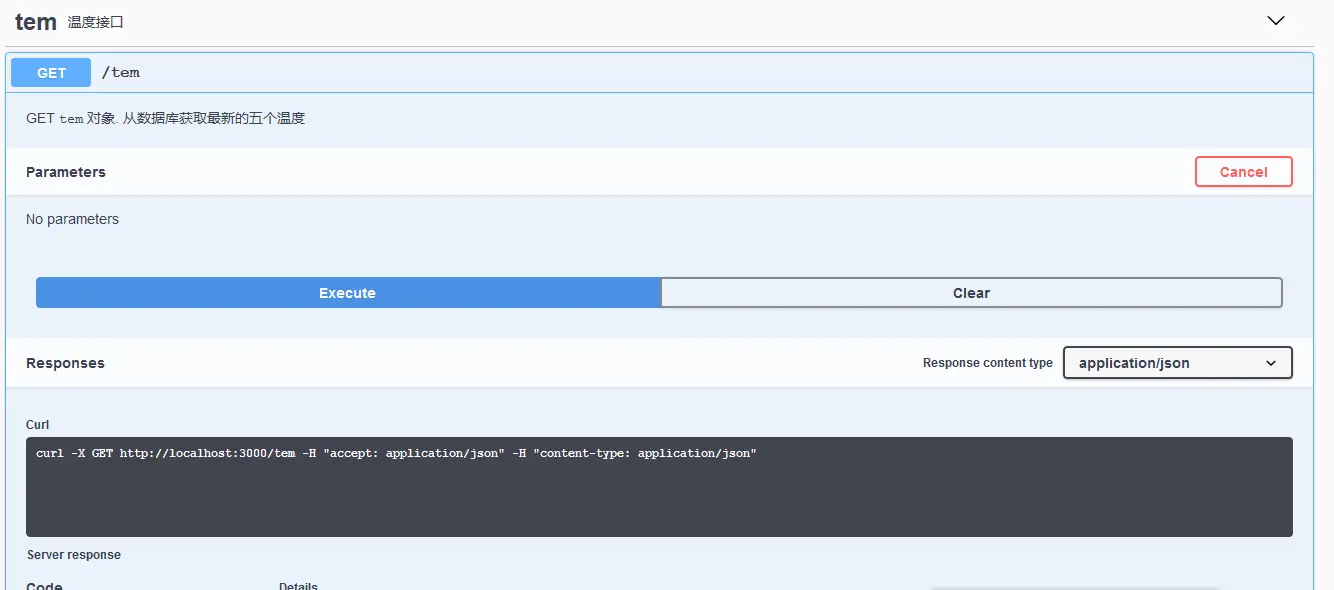Click the Server response label
This screenshot has height=590, width=1334.
(74, 555)
